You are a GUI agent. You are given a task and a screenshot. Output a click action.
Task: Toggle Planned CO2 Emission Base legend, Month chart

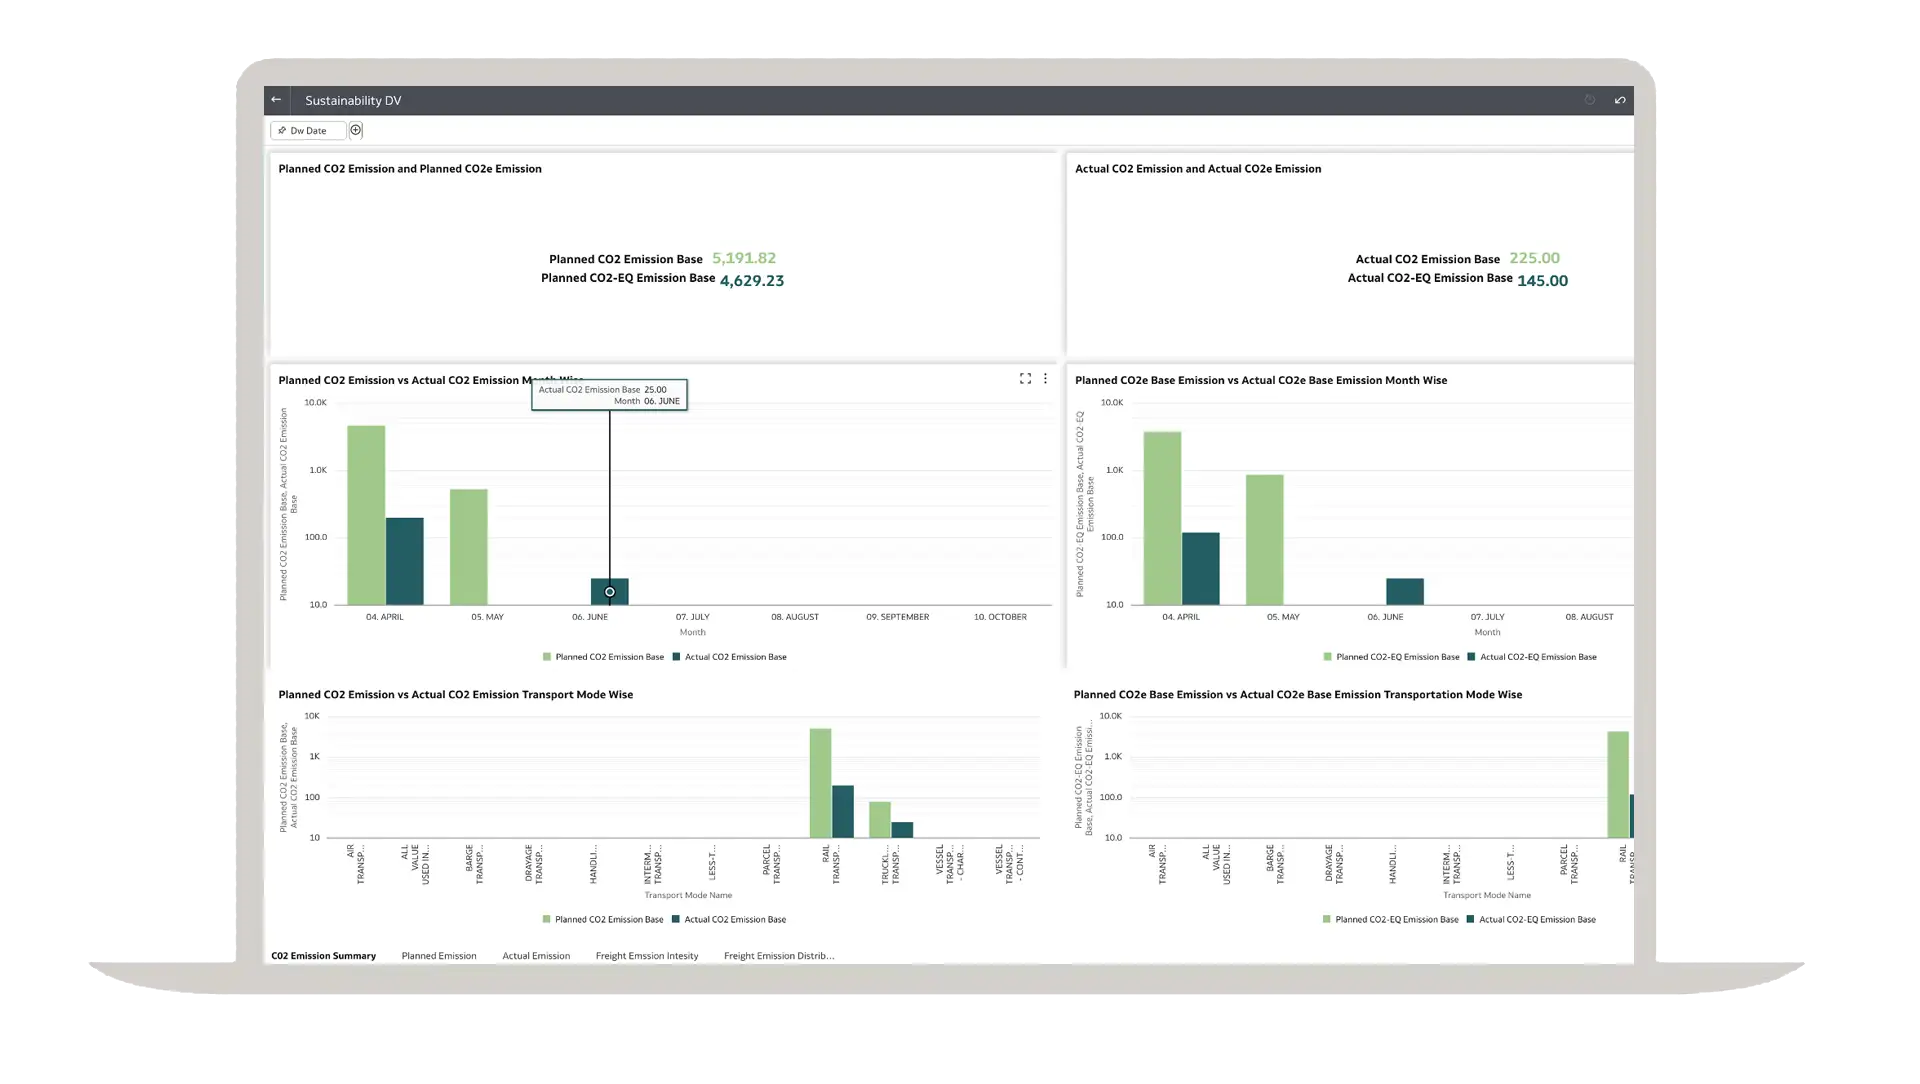(608, 657)
